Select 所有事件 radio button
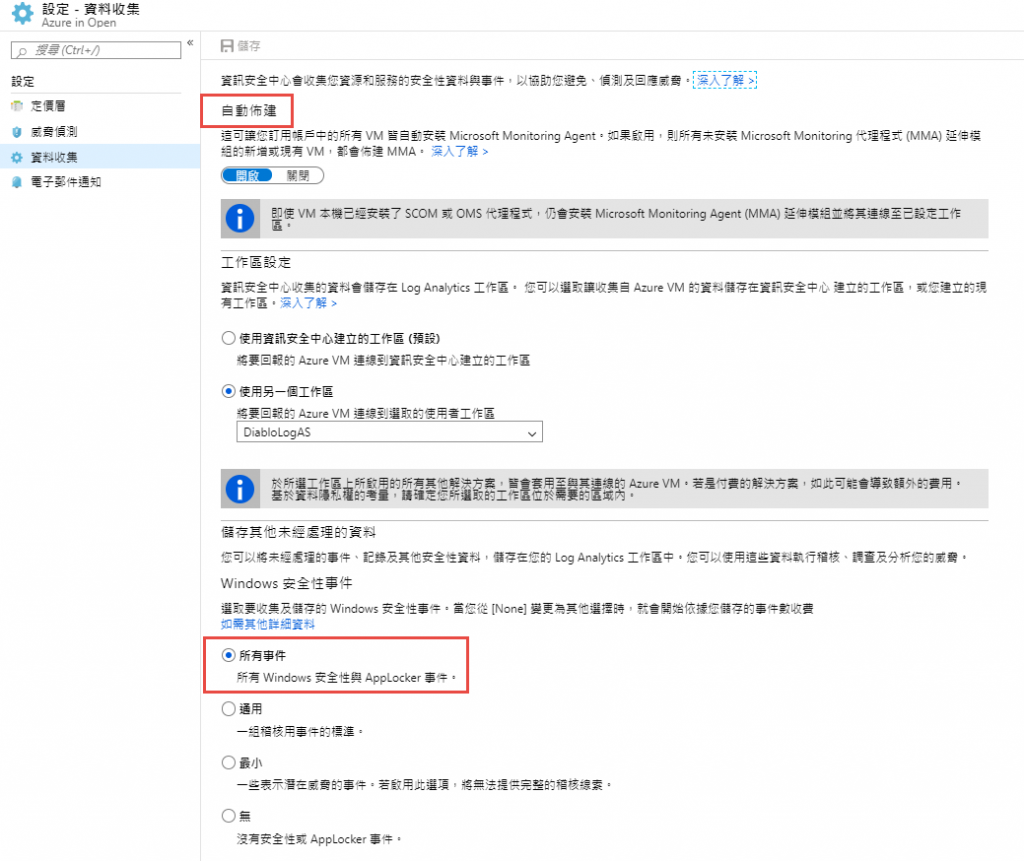The image size is (1024, 861). 228,655
